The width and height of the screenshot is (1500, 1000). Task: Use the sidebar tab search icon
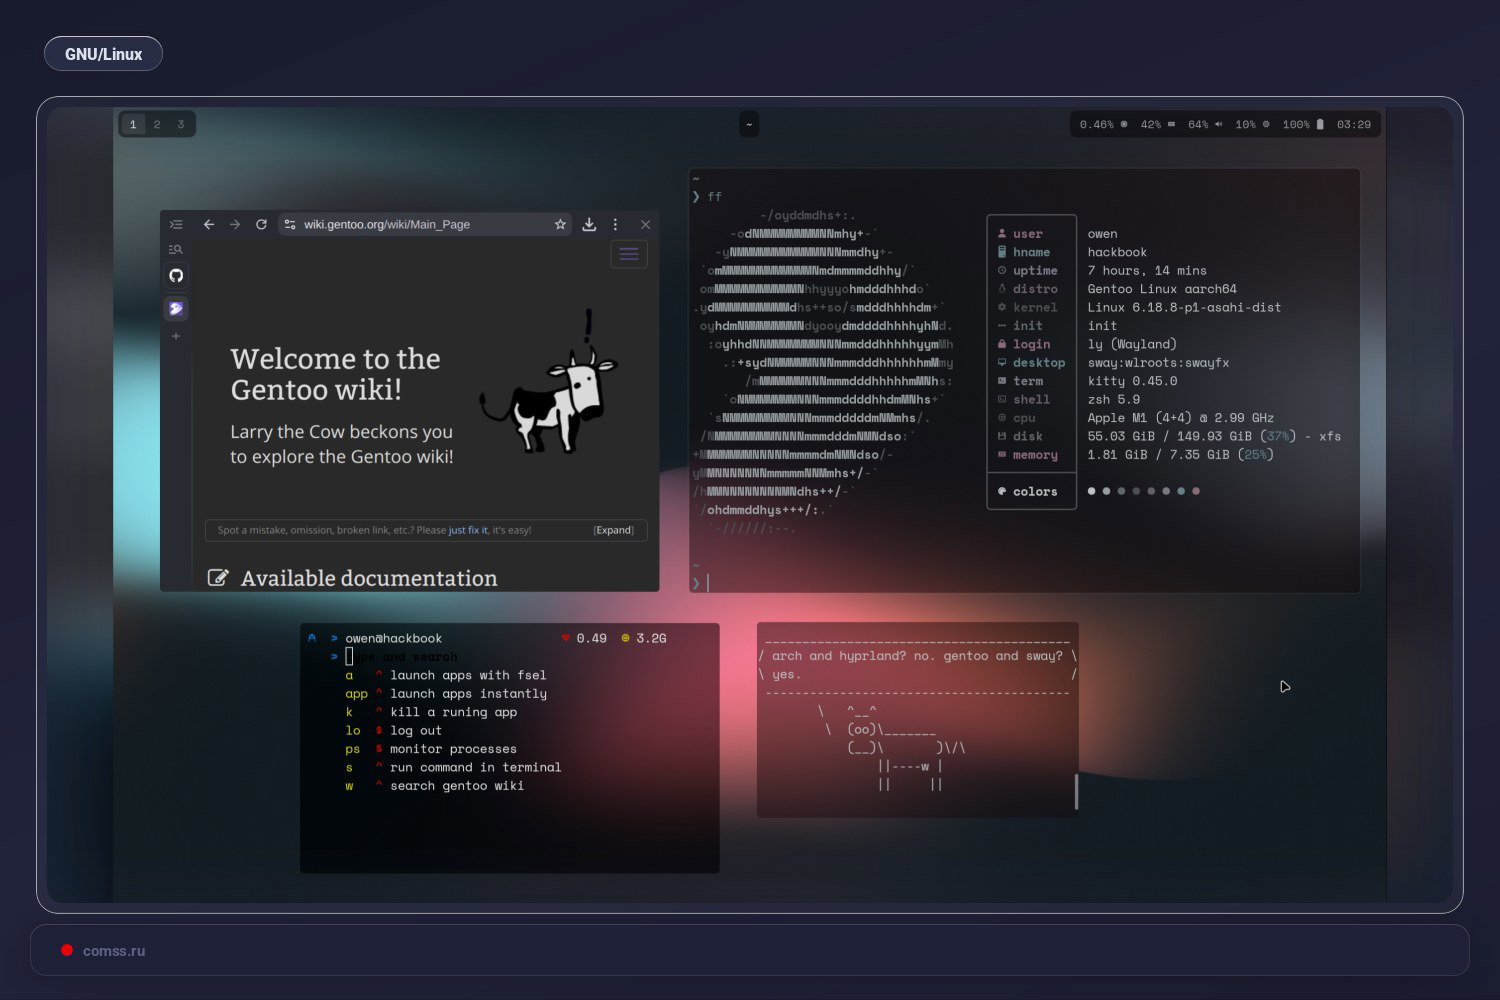click(176, 249)
